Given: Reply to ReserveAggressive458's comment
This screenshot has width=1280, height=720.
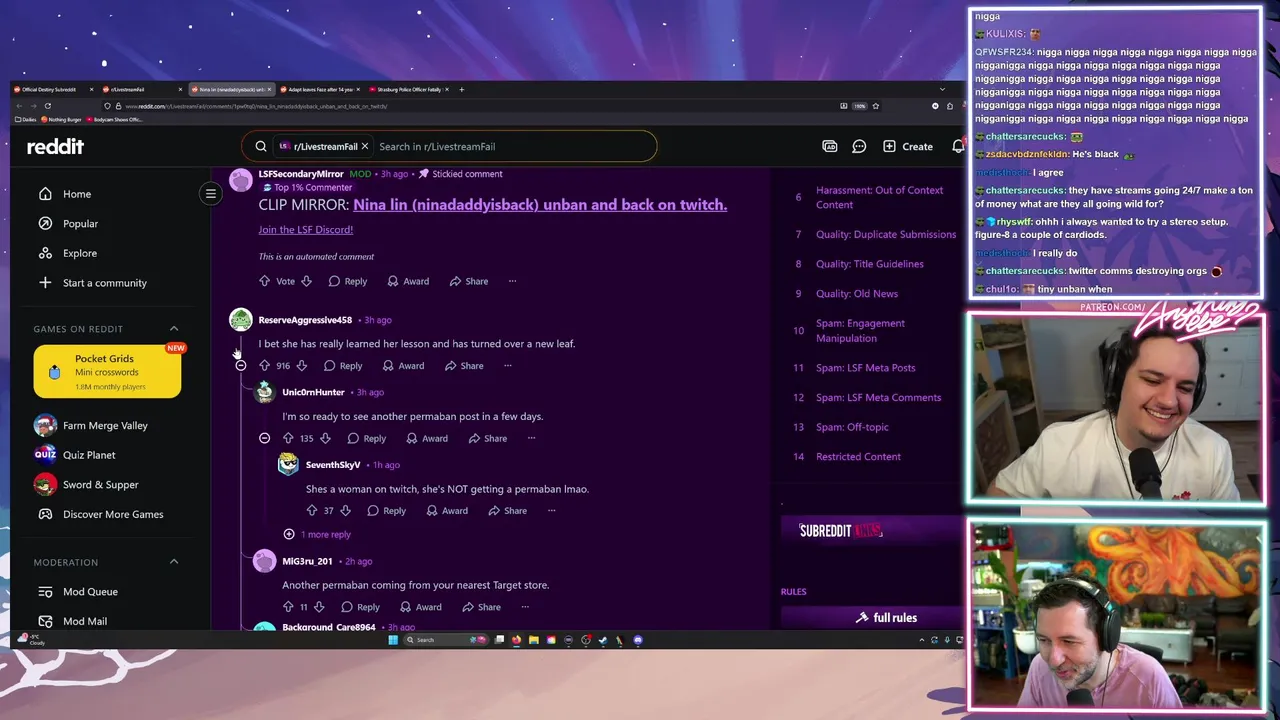Looking at the screenshot, I should (x=342, y=366).
